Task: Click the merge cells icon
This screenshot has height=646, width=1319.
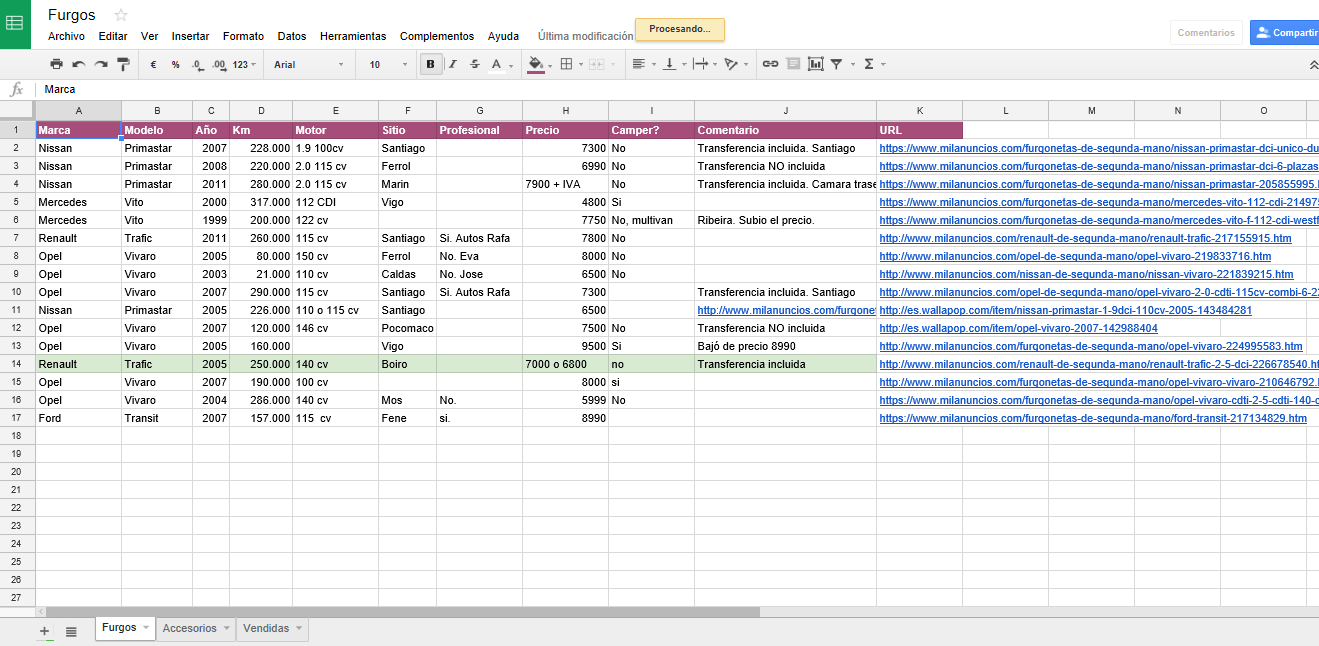Action: (x=596, y=64)
